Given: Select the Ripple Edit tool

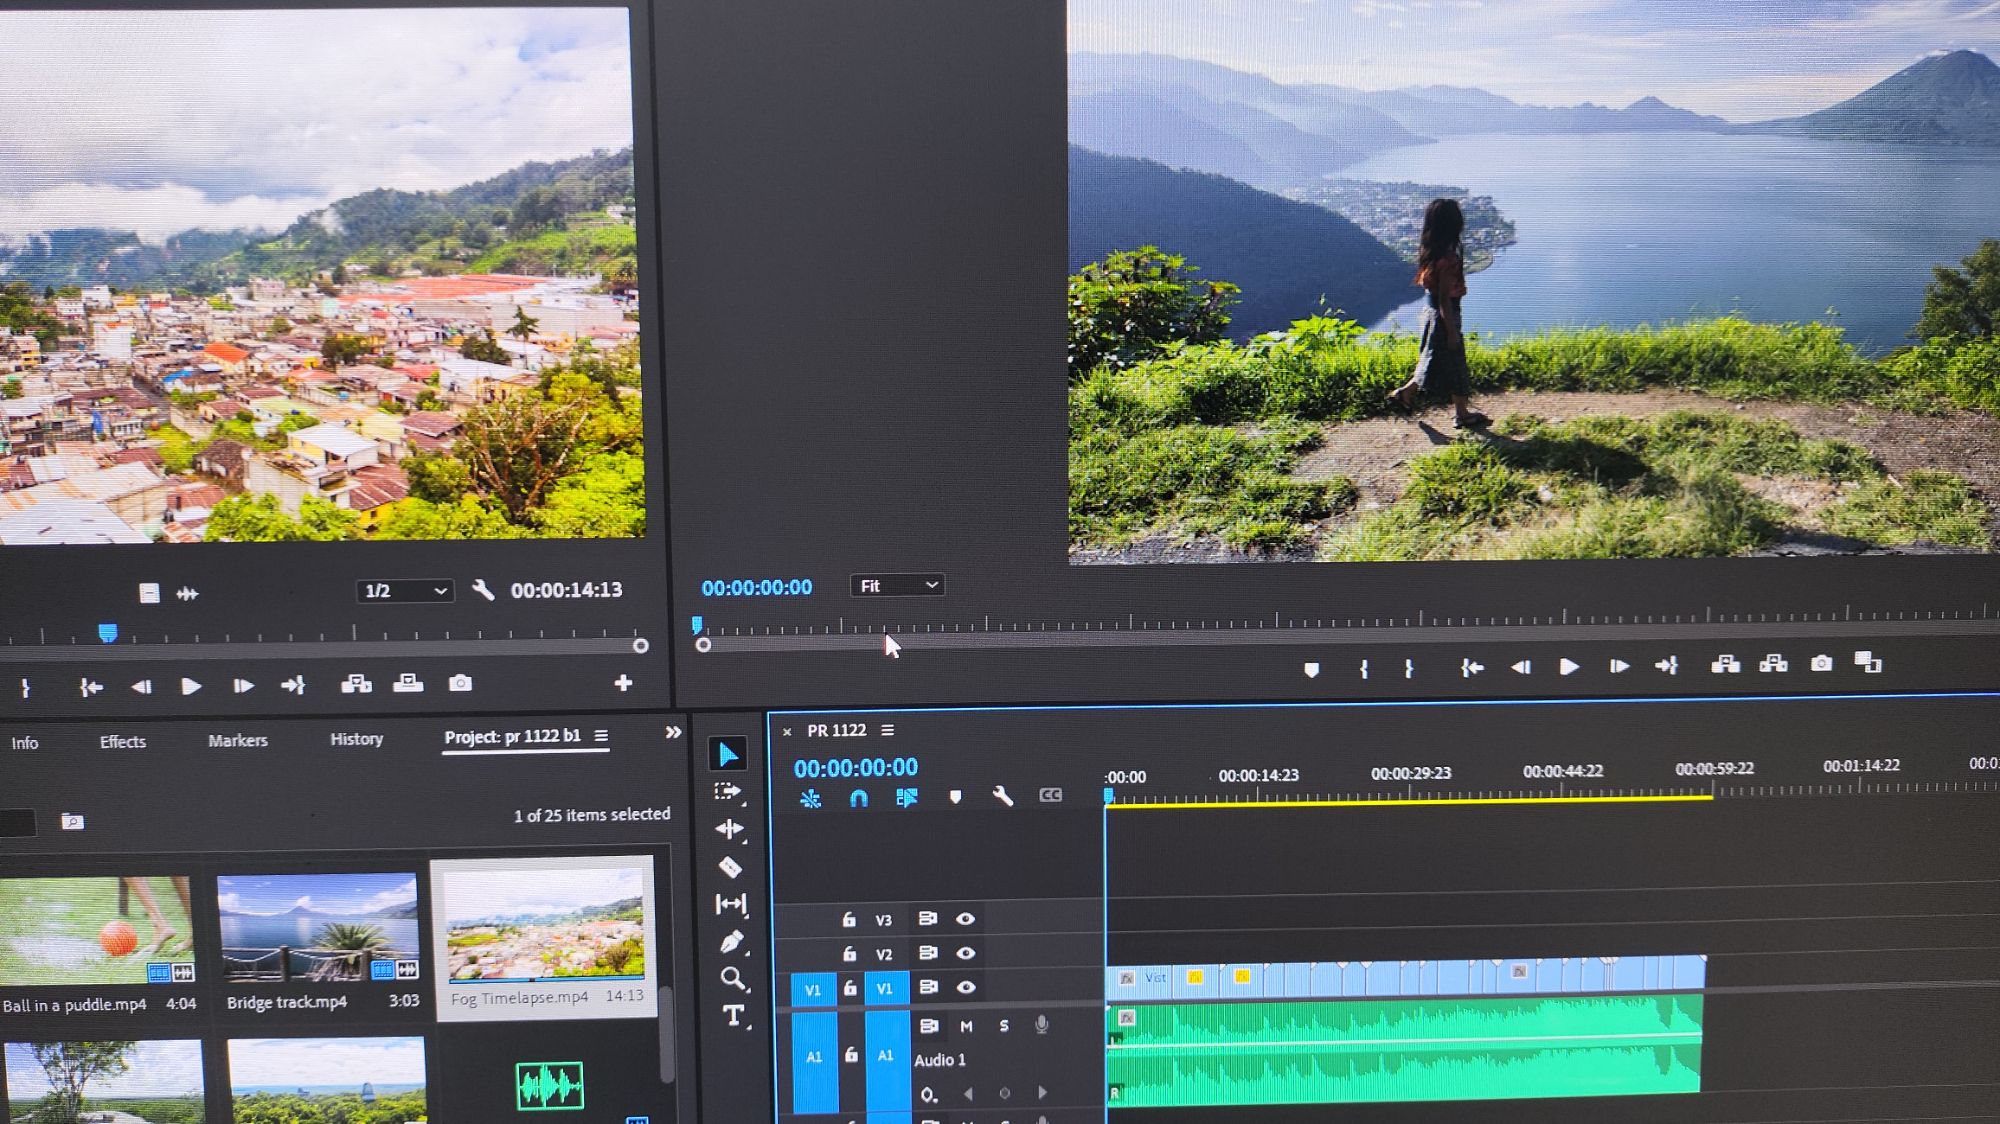Looking at the screenshot, I should pyautogui.click(x=730, y=829).
